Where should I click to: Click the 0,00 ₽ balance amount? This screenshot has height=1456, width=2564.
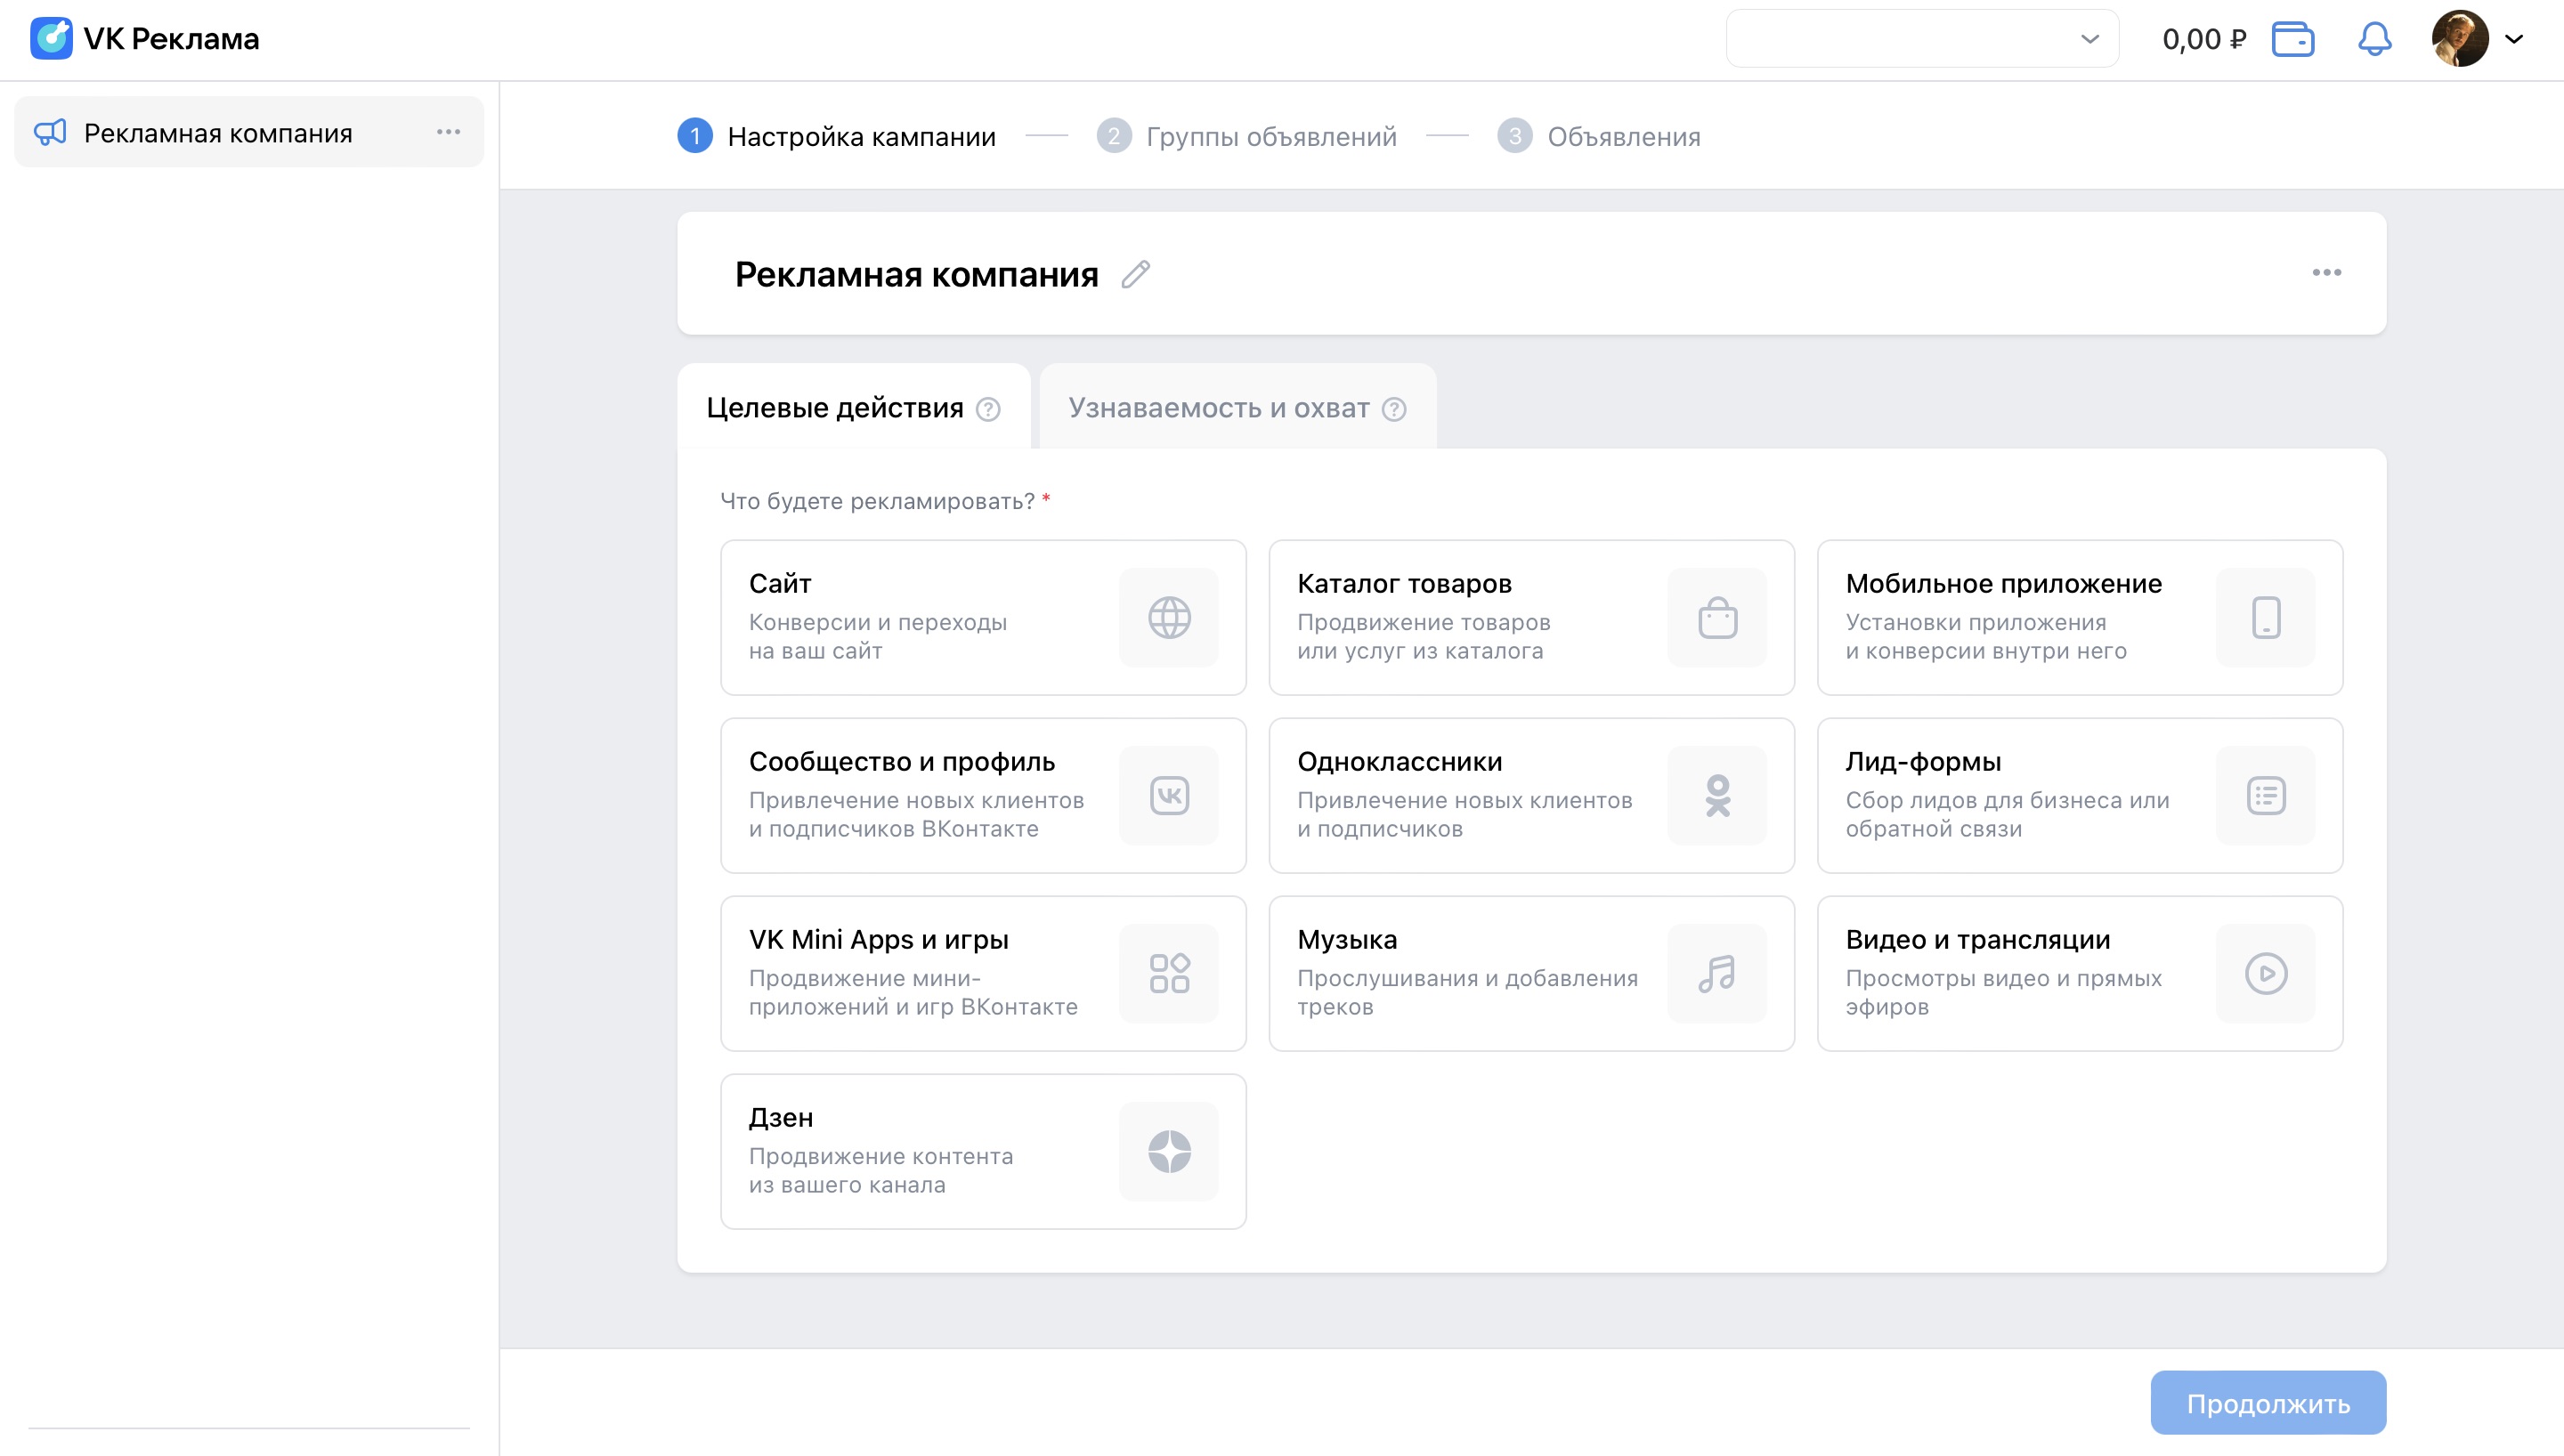[x=2204, y=39]
